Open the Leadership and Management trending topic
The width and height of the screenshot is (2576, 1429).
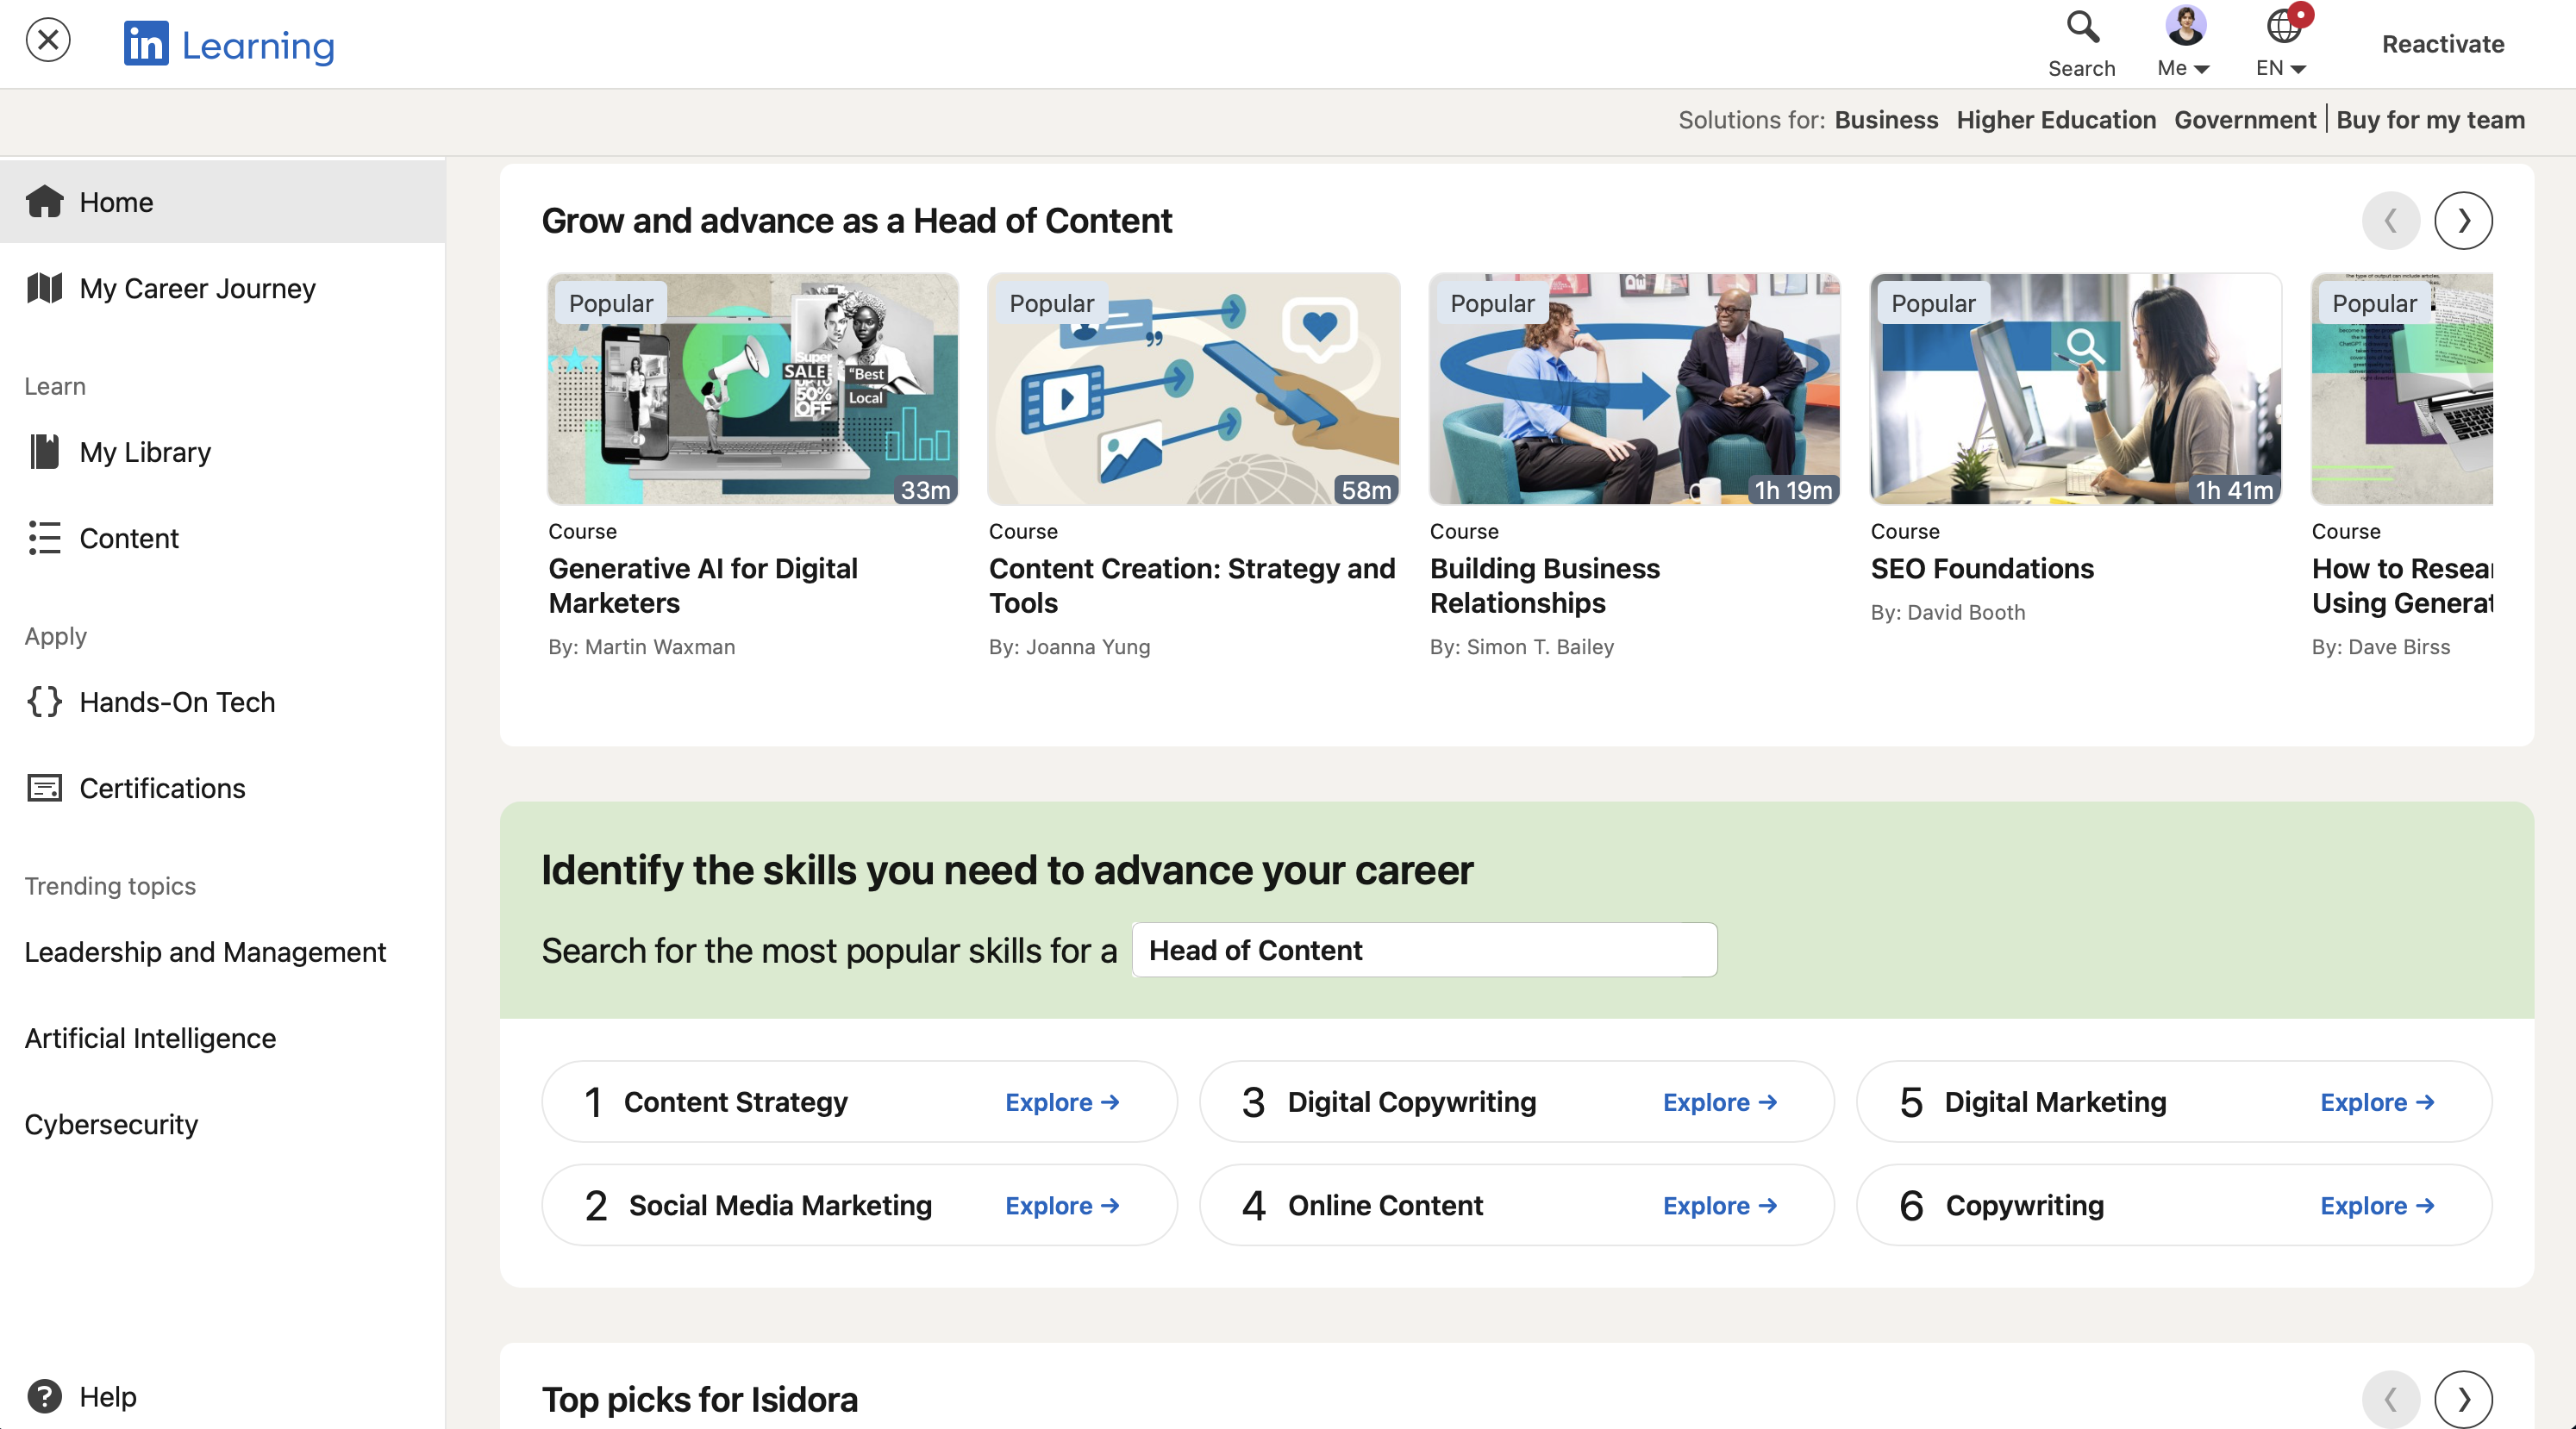205,951
